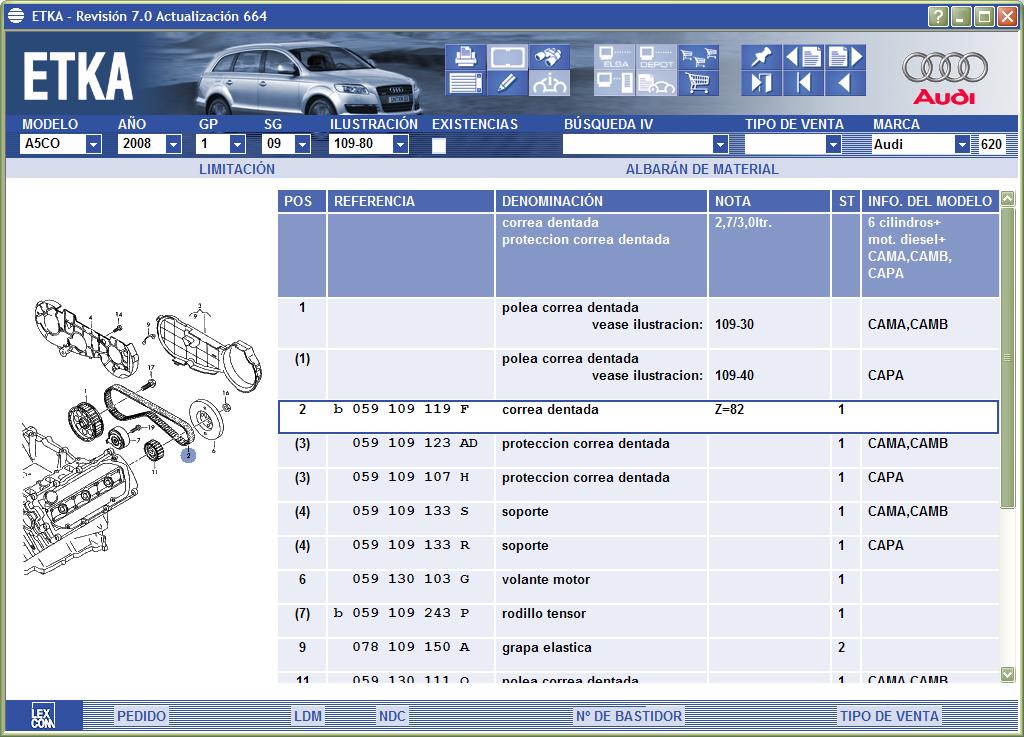This screenshot has height=737, width=1024.
Task: Select rodillo tensor row 059 109 243 P
Action: [x=638, y=621]
